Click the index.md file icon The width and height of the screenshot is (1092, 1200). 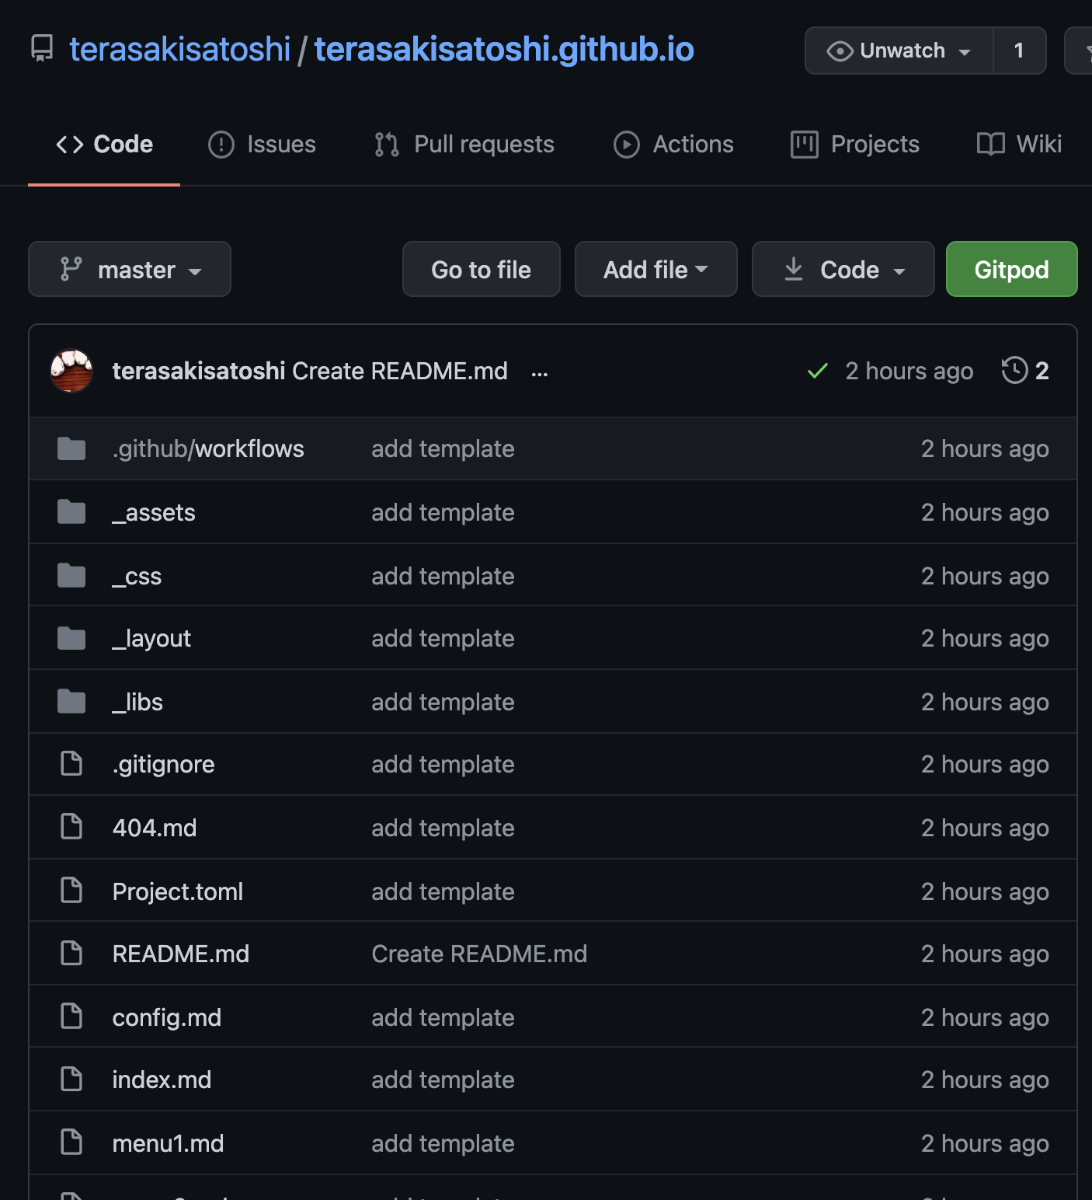click(x=71, y=1080)
